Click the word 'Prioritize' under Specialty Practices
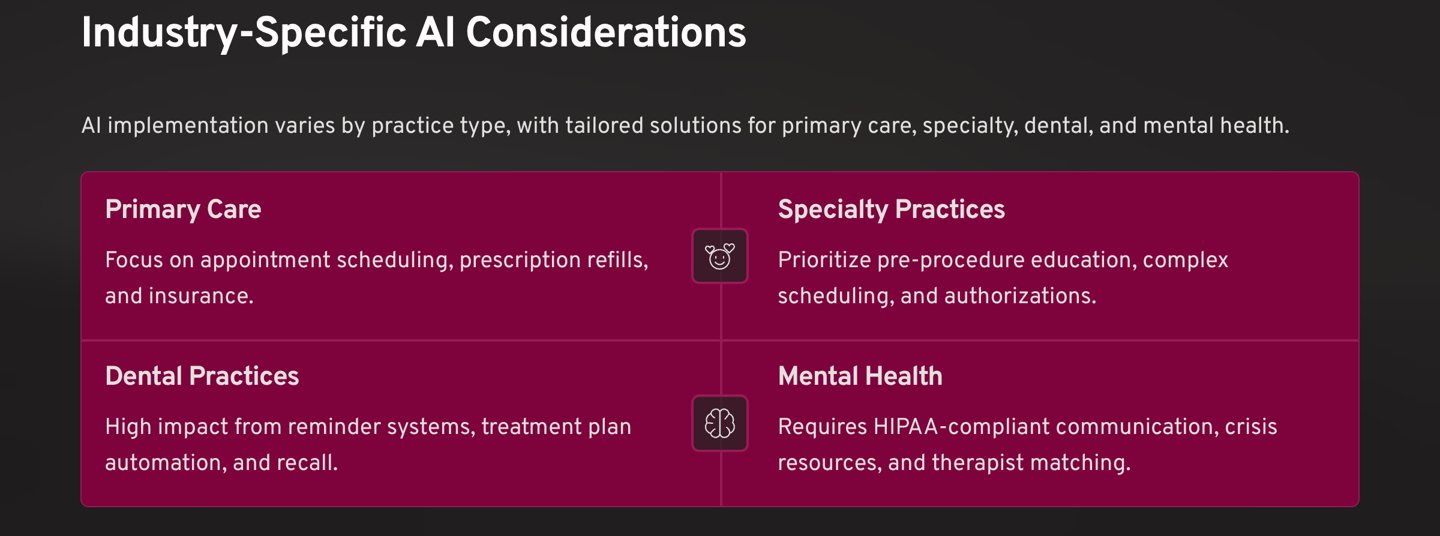The height and width of the screenshot is (536, 1440). pyautogui.click(x=824, y=261)
